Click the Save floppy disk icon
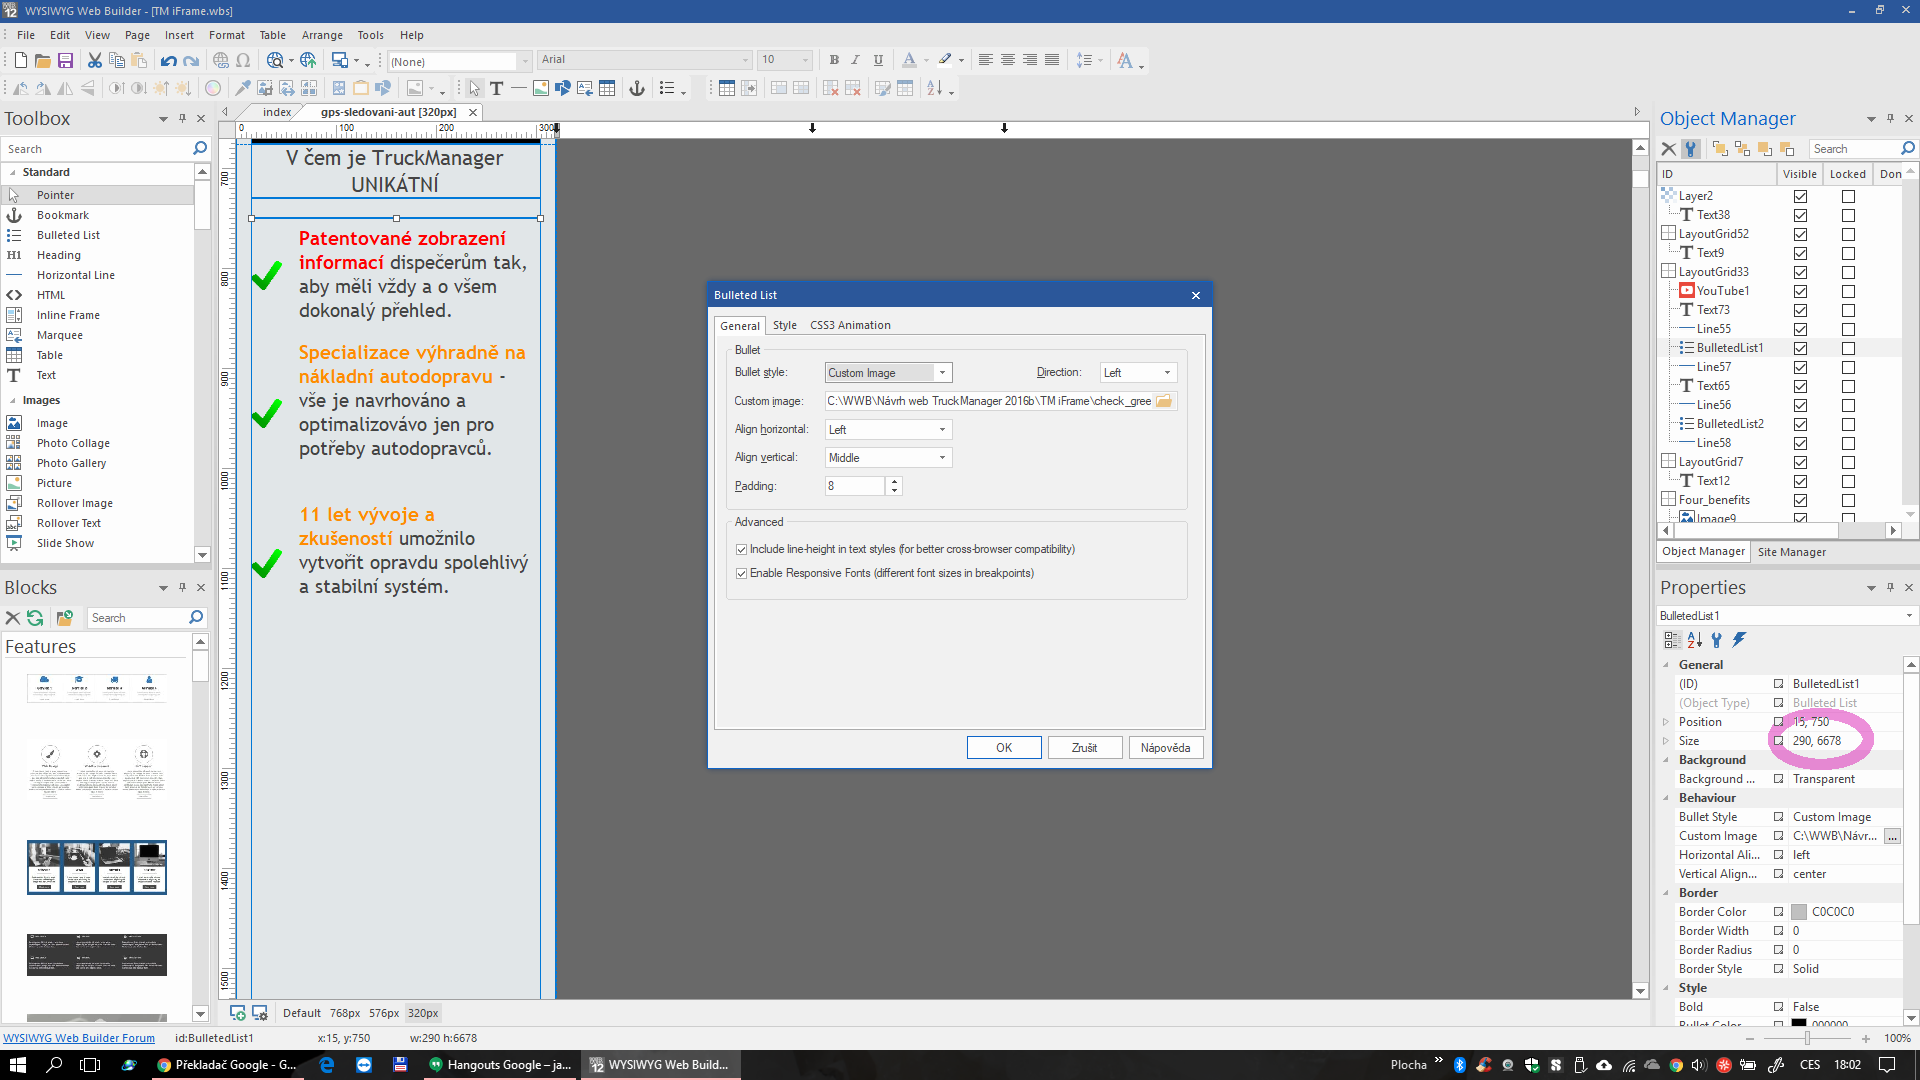 click(x=65, y=61)
